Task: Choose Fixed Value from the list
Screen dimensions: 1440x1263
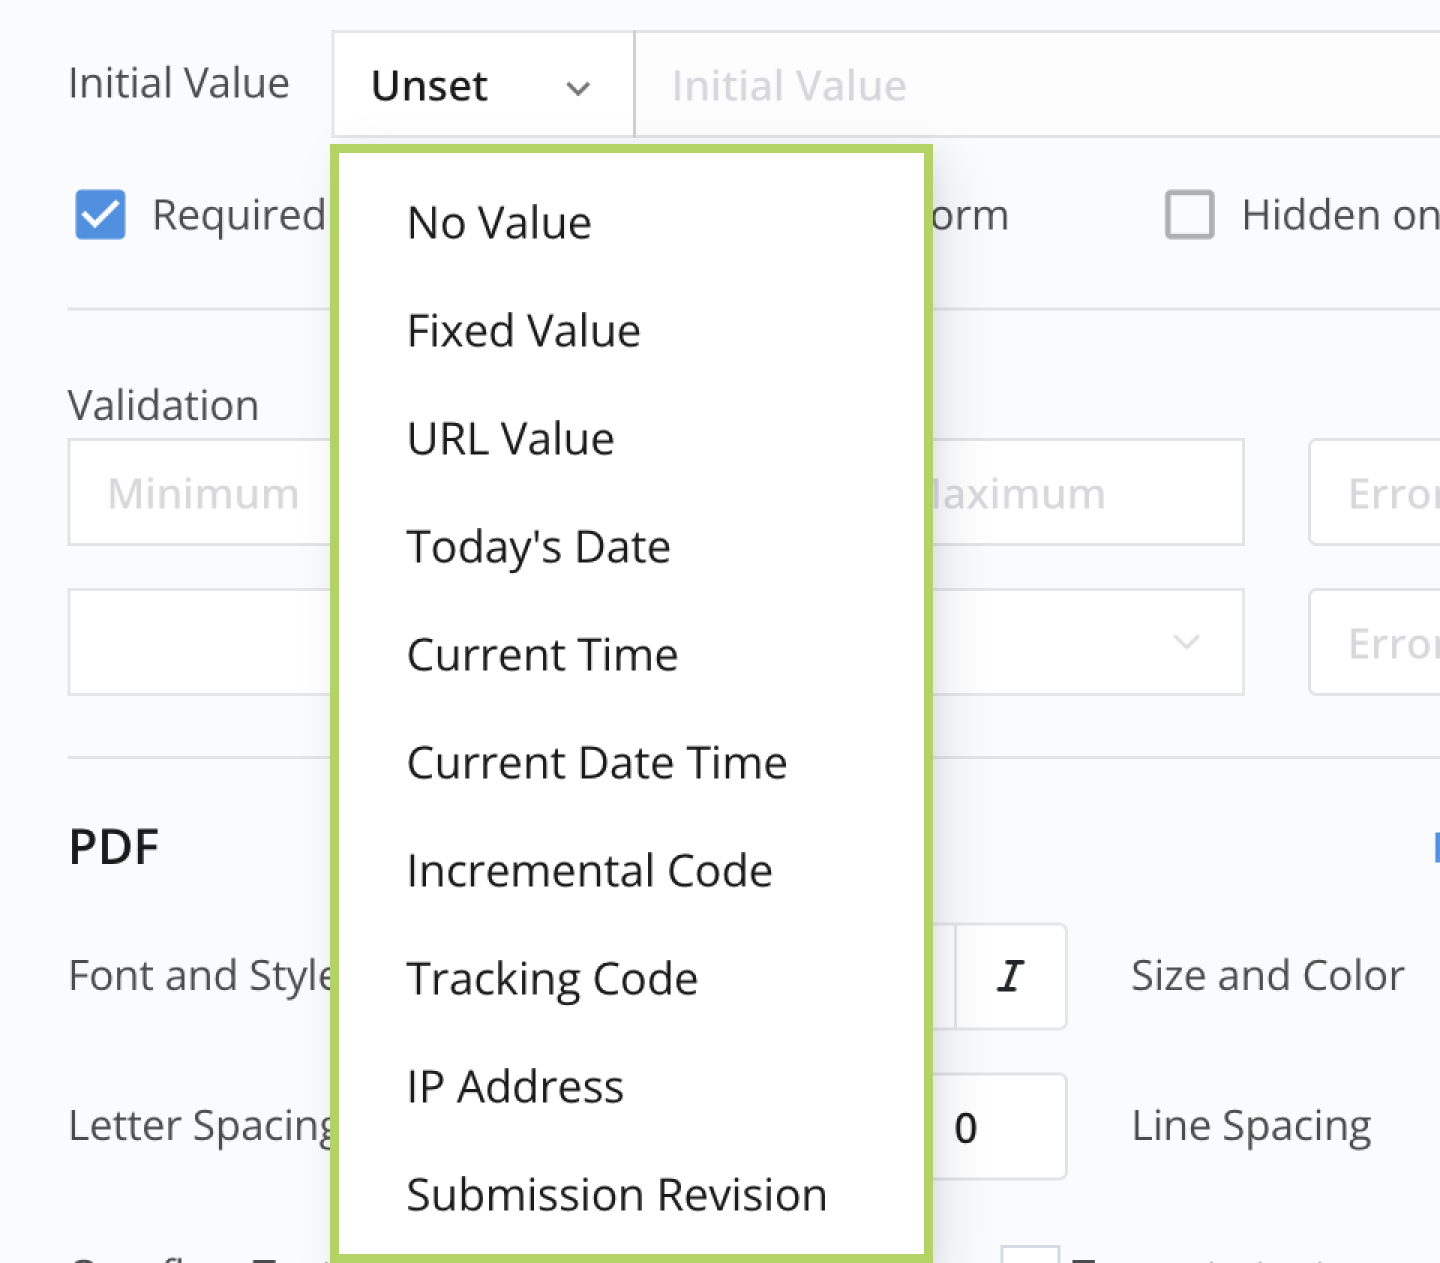Action: 523,331
